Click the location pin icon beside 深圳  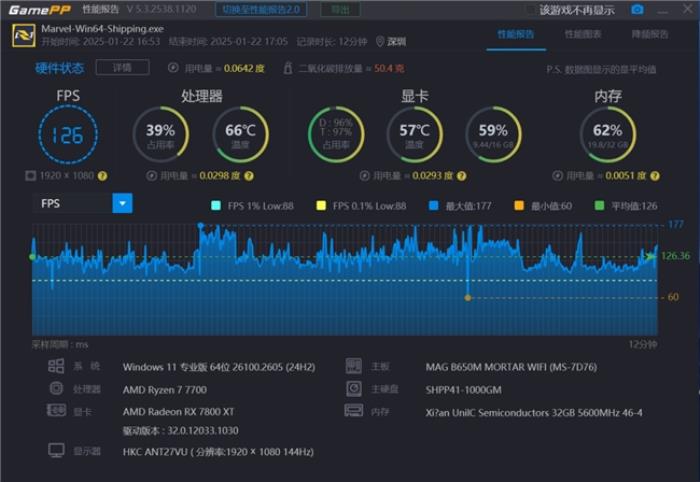tap(380, 42)
